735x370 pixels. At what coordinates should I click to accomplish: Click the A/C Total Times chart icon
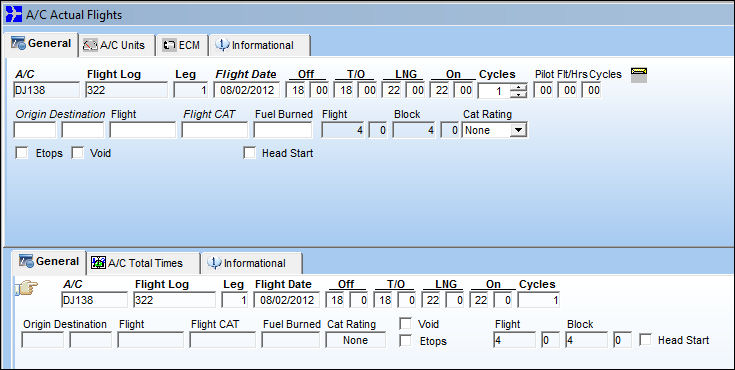tap(98, 263)
